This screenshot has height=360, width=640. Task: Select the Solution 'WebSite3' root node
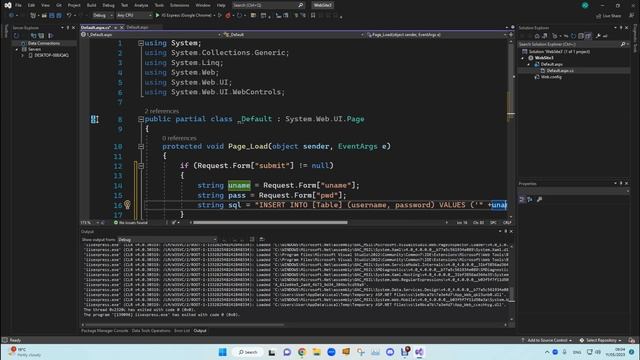559,52
